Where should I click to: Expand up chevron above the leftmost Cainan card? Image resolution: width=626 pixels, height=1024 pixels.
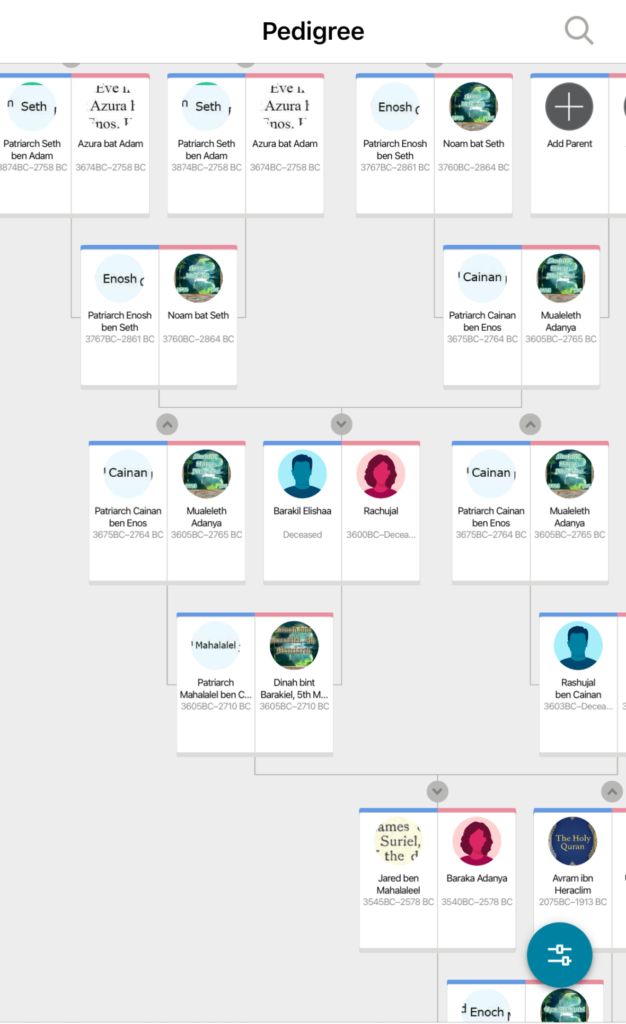click(167, 424)
